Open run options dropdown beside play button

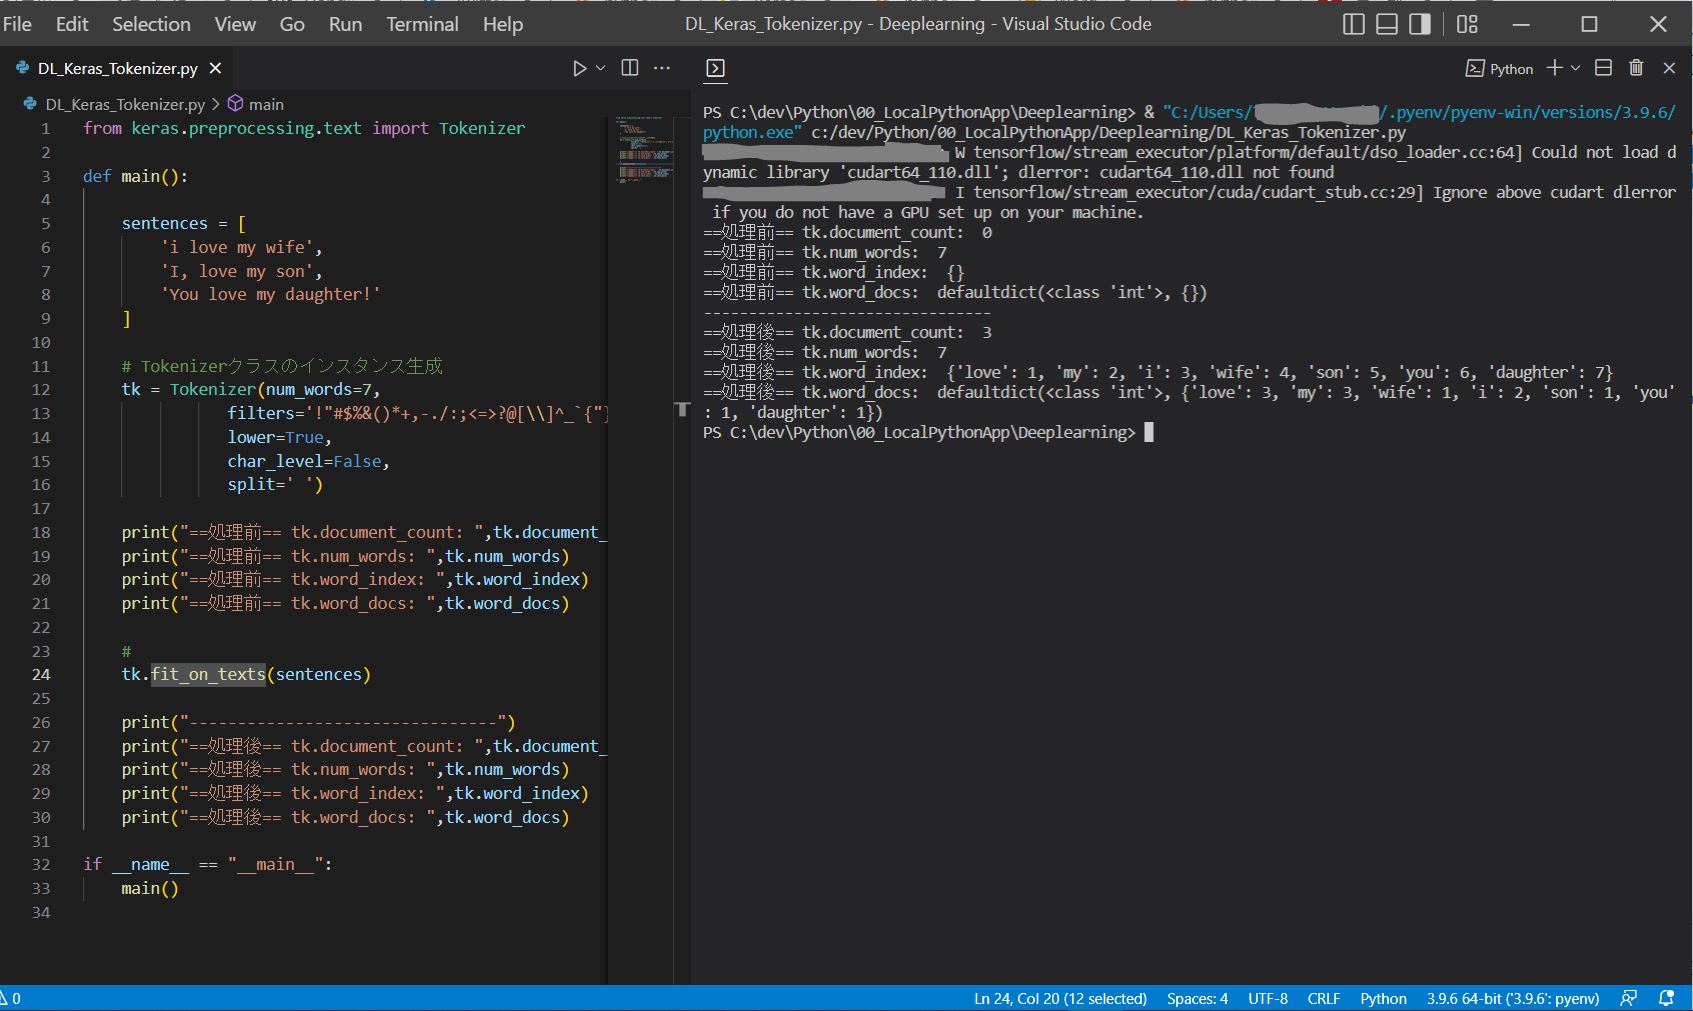pos(600,68)
